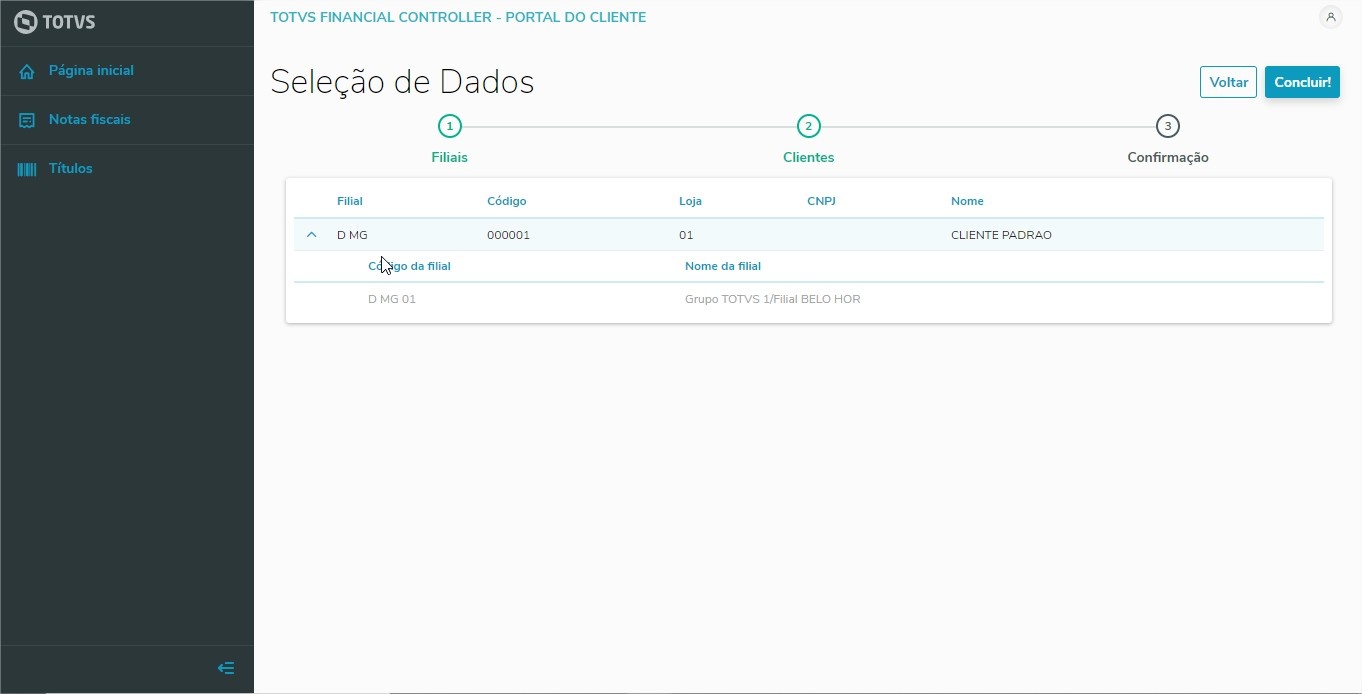Click the TOTVS logo in sidebar
The image size is (1362, 694).
(x=55, y=22)
